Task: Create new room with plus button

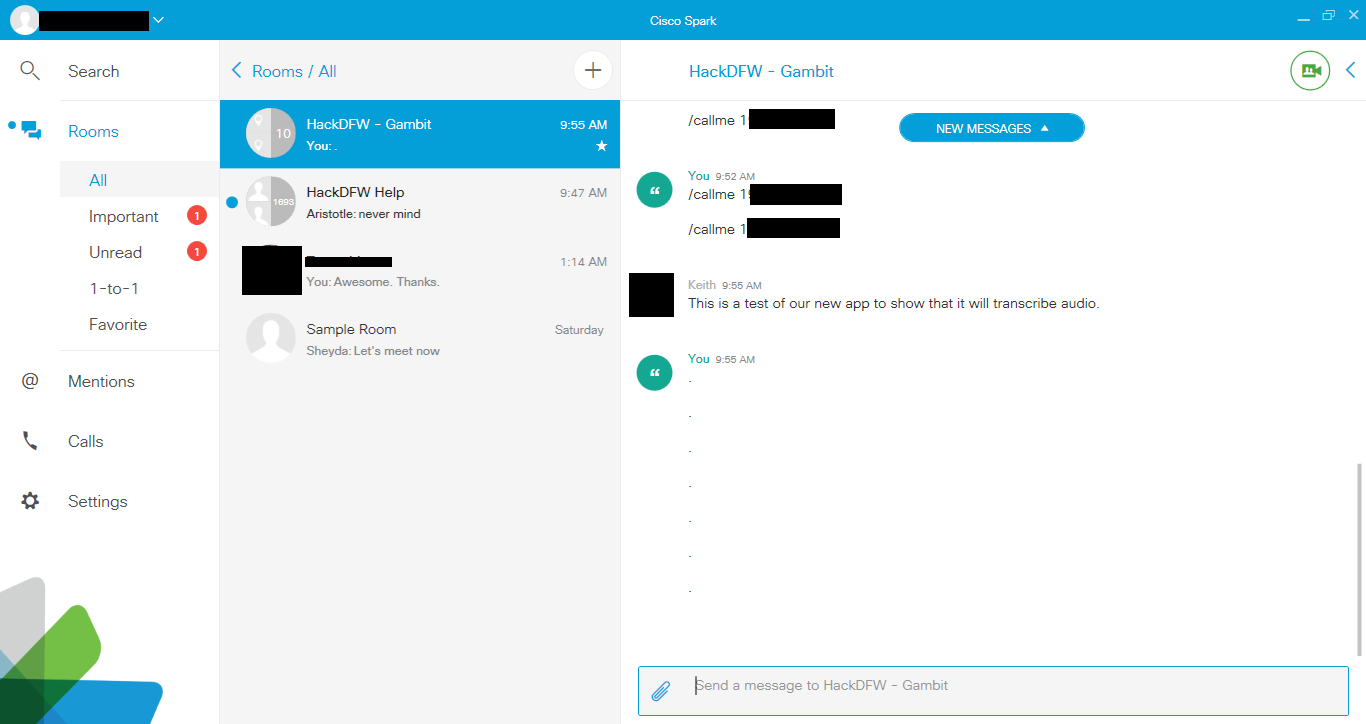Action: click(593, 70)
